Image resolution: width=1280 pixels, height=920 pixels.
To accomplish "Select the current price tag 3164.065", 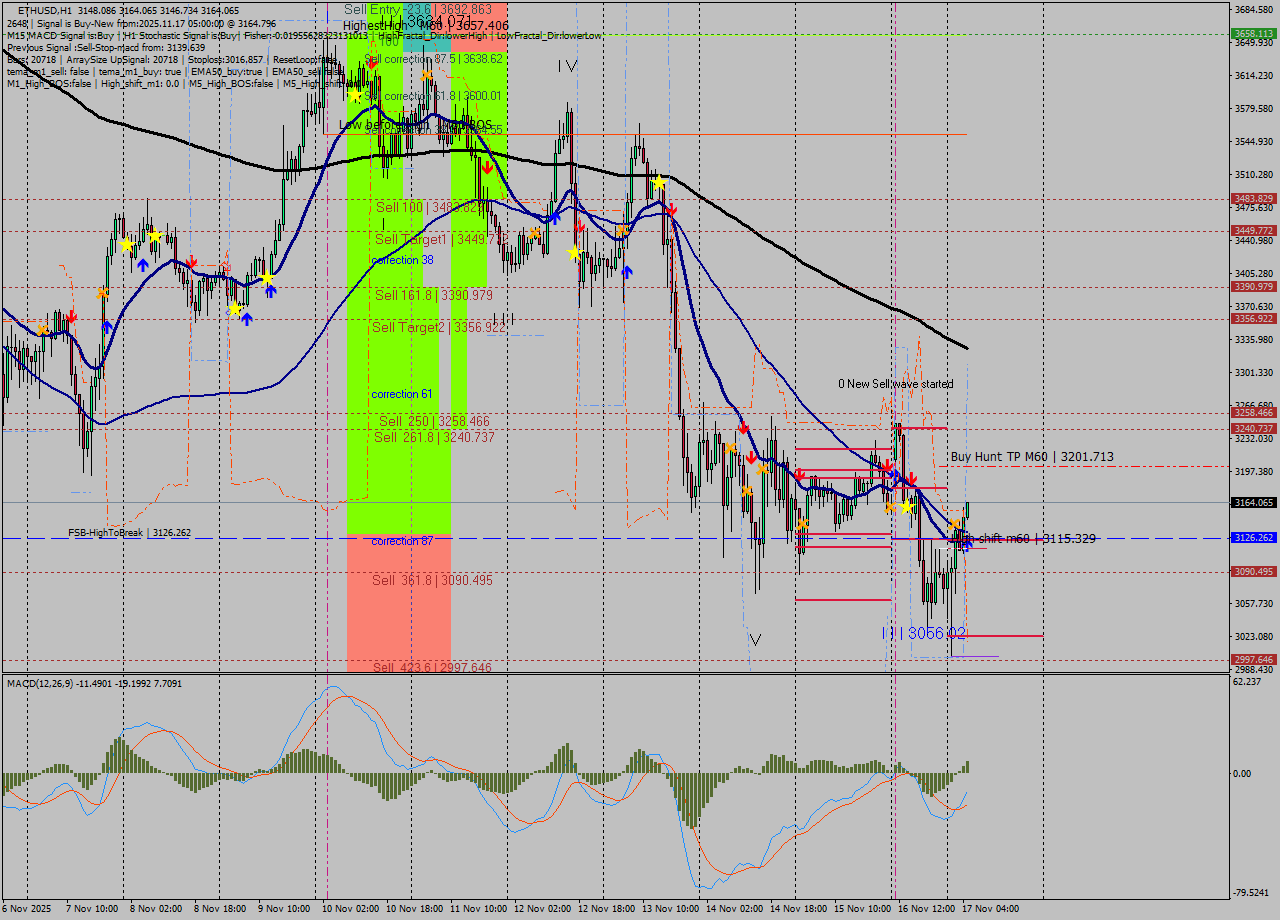I will point(1253,503).
